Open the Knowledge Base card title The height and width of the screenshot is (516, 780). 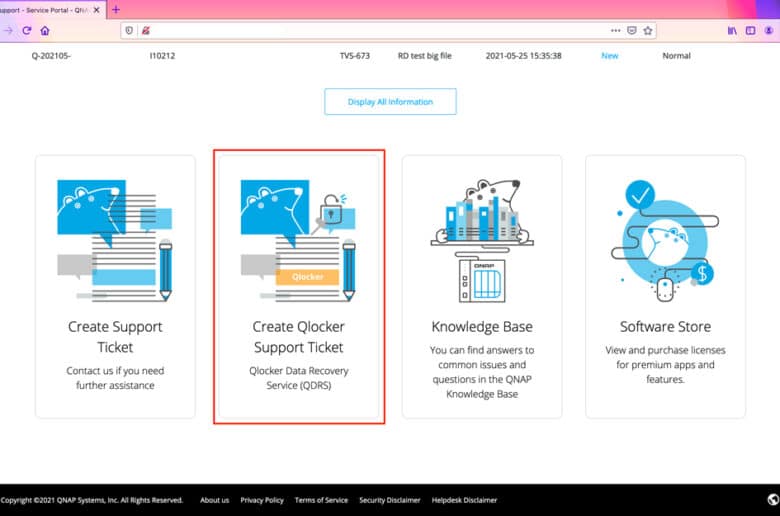pos(482,326)
